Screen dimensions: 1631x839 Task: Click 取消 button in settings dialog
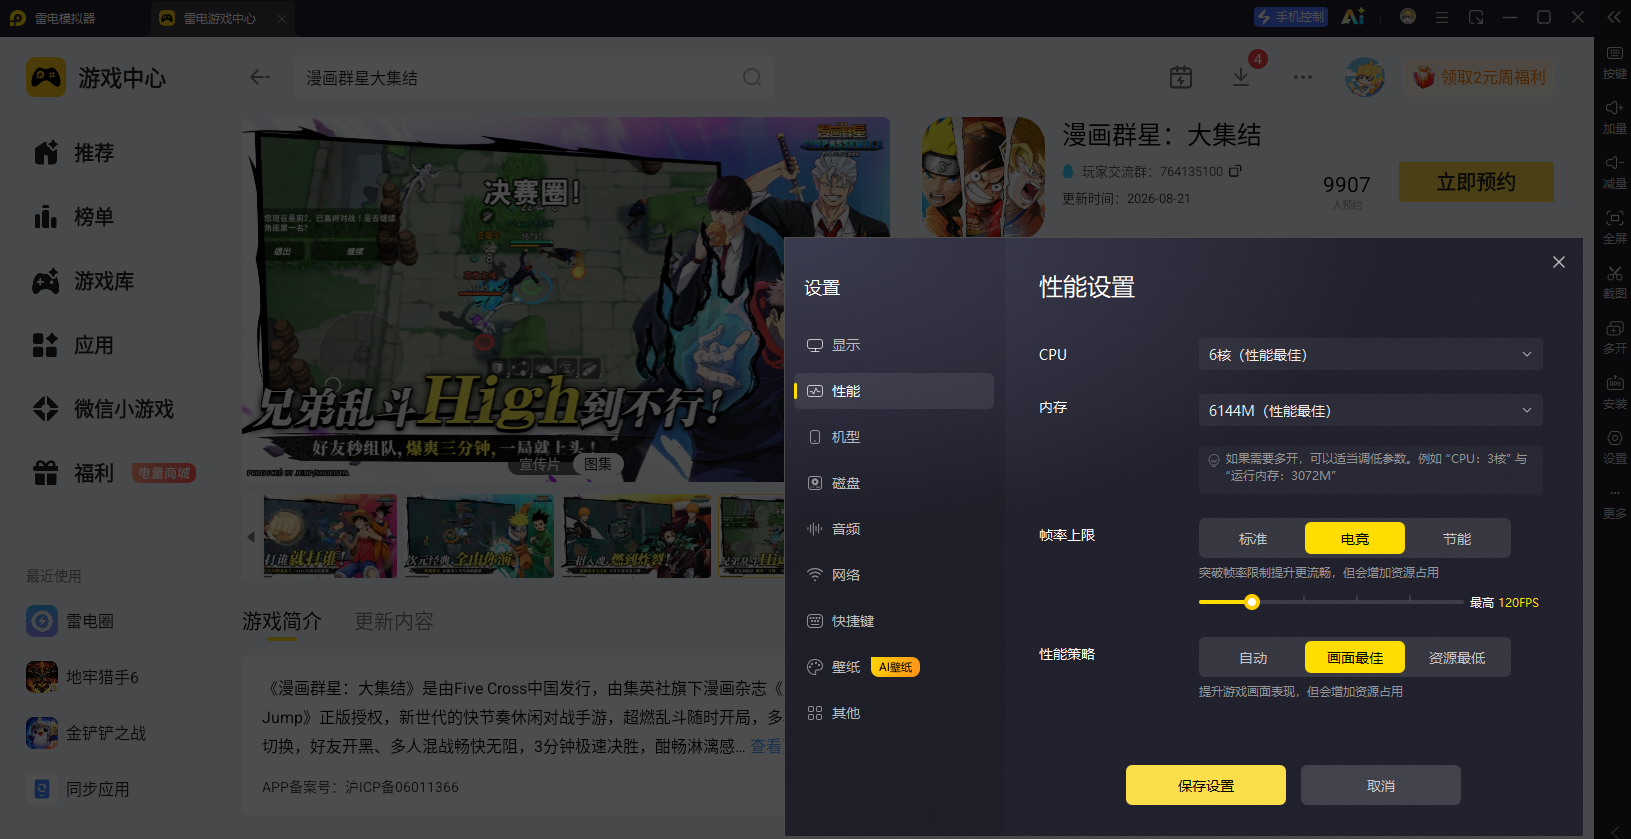(1381, 786)
